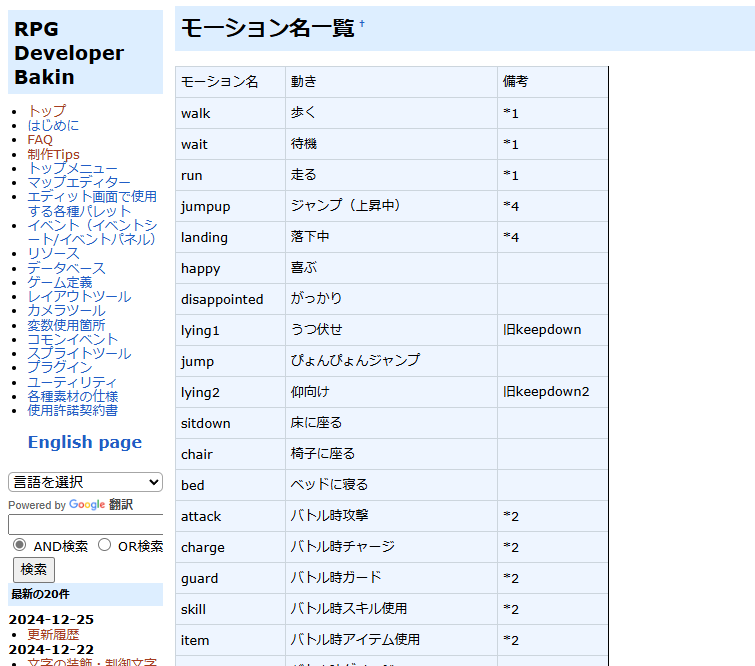Open the FAQ sidebar link
755x666 pixels.
tap(40, 140)
